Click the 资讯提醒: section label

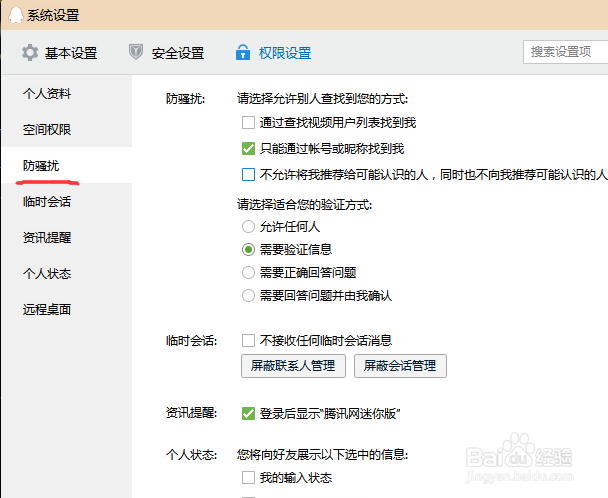point(192,413)
